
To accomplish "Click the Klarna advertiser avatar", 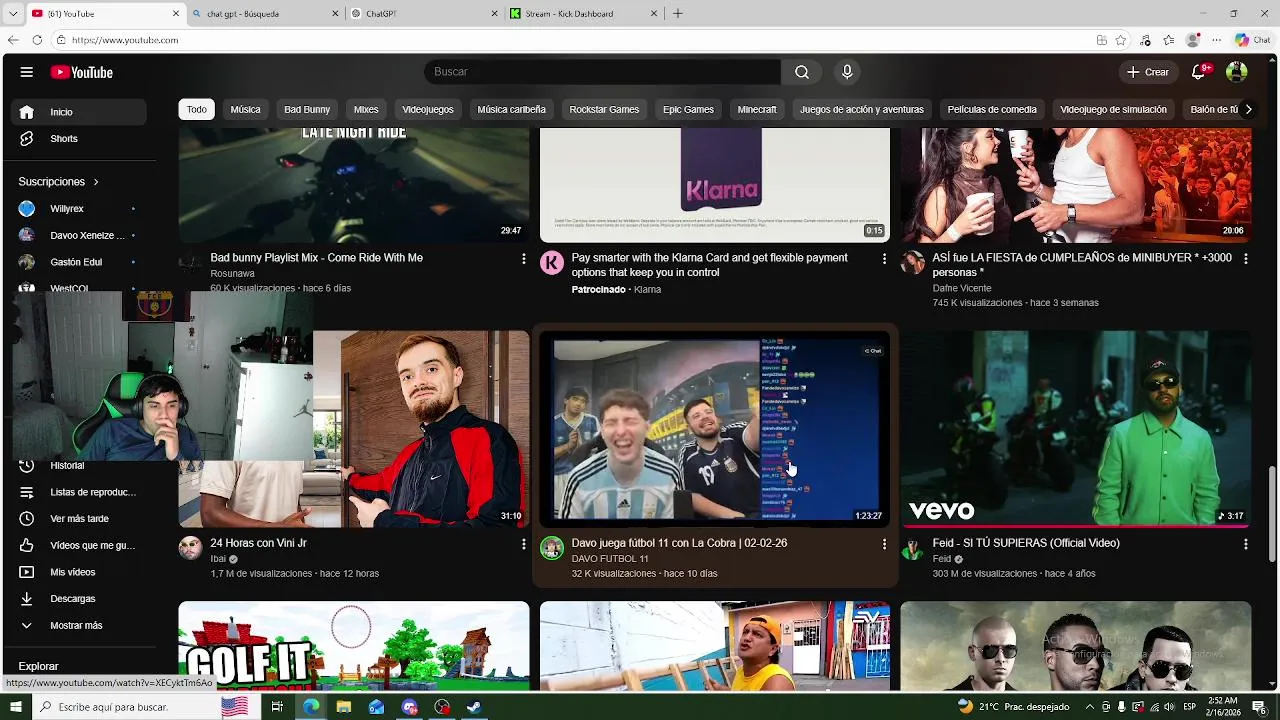I will pyautogui.click(x=552, y=262).
